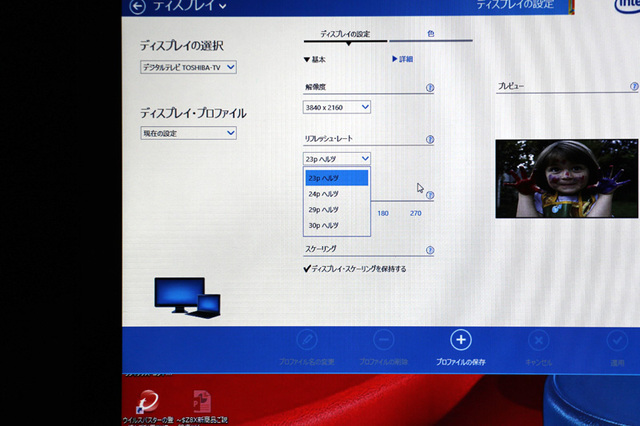This screenshot has height=426, width=640.
Task: Switch to the 色 tab
Action: 430,33
